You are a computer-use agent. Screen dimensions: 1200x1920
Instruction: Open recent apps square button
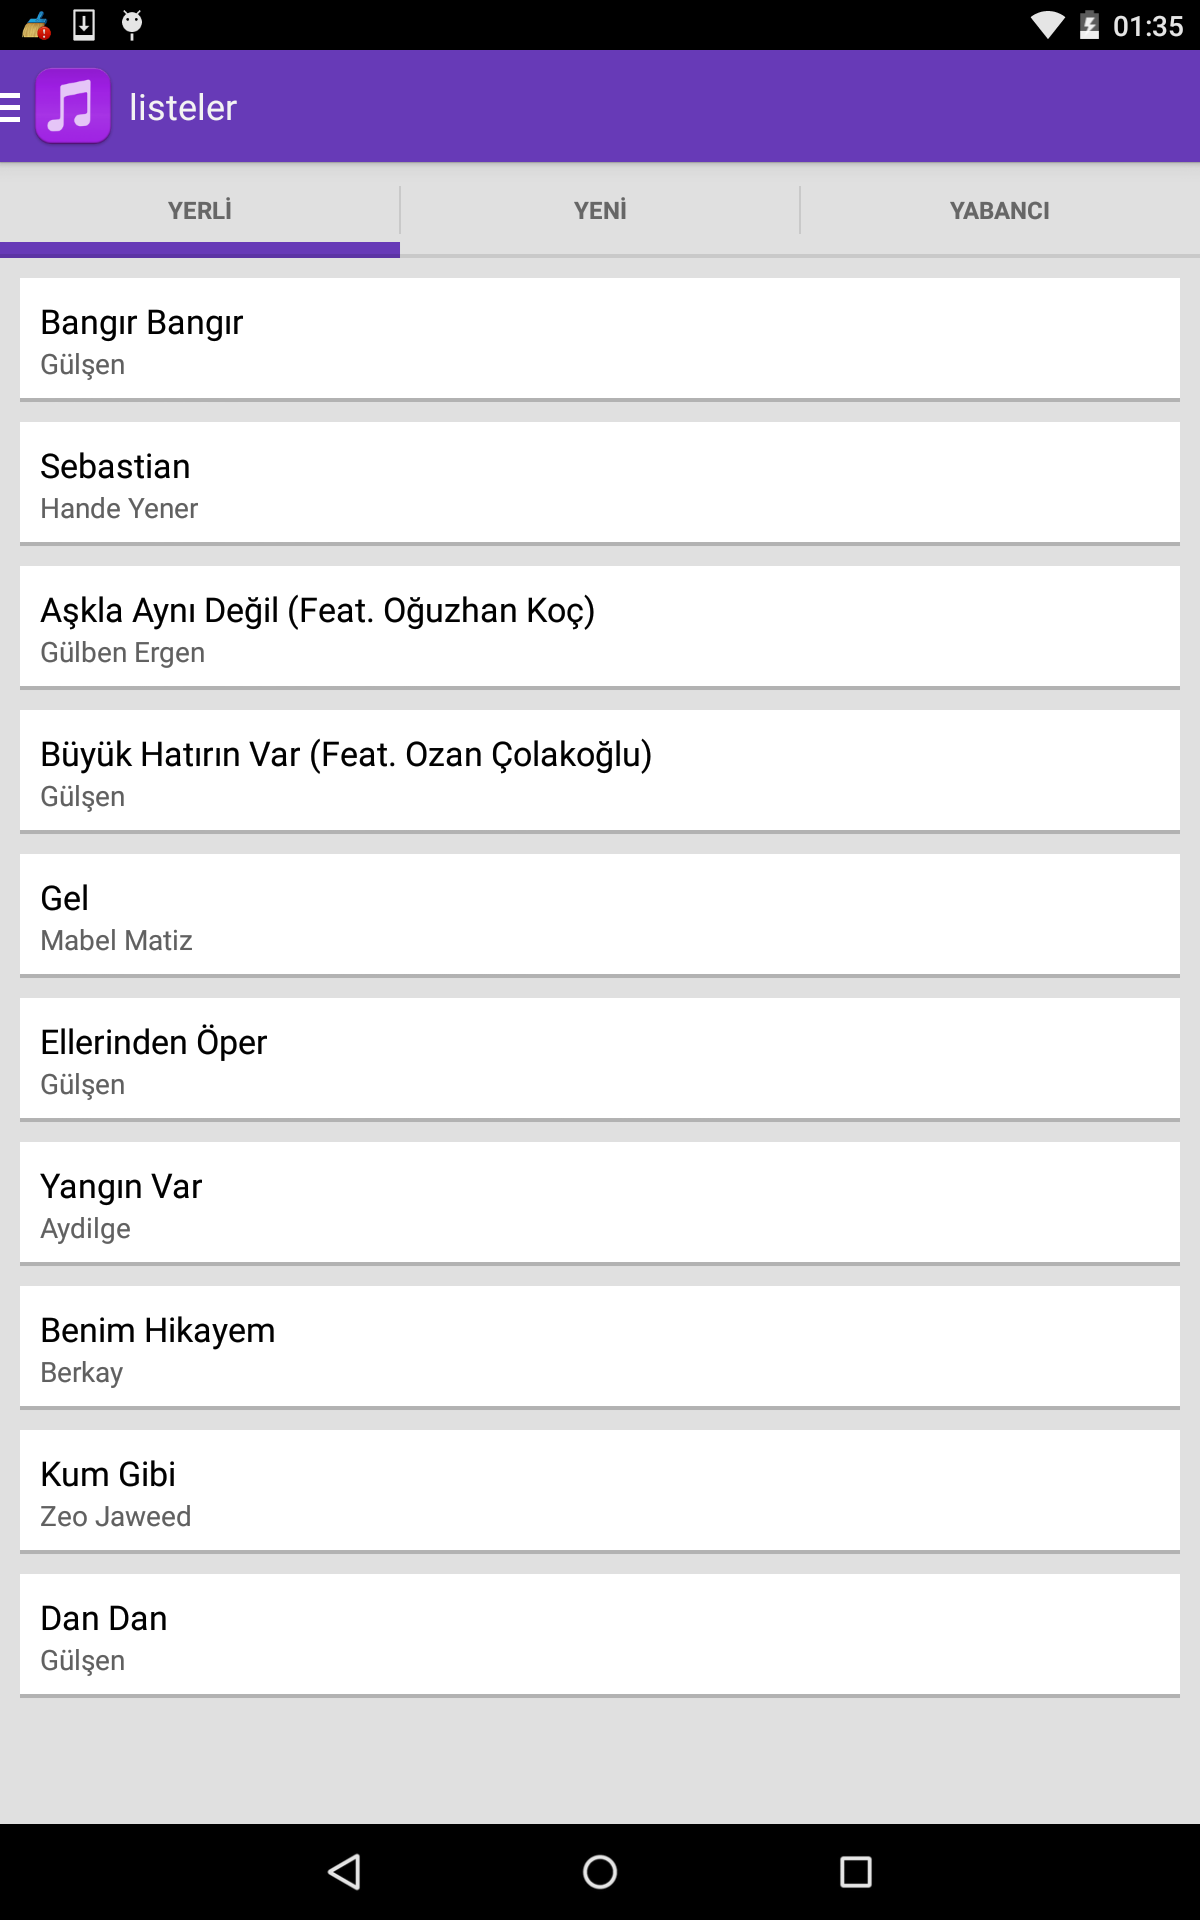(856, 1872)
